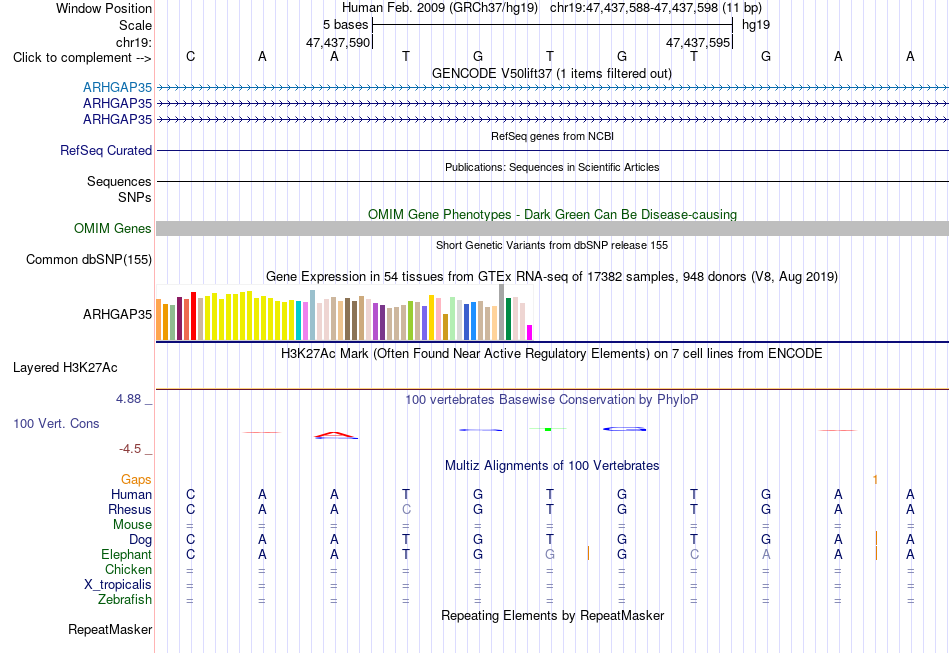Click the green mark in the PhyloP track
Image resolution: width=950 pixels, height=653 pixels.
[x=548, y=429]
